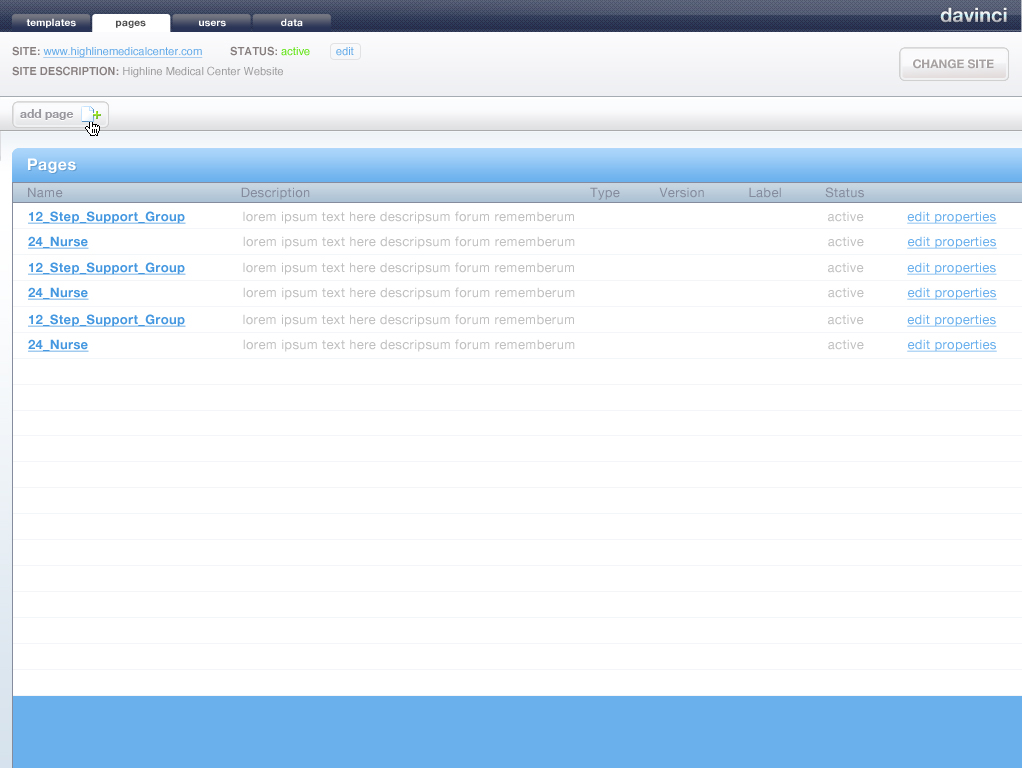
Task: Open the second 24_Nurse page link
Action: click(58, 293)
